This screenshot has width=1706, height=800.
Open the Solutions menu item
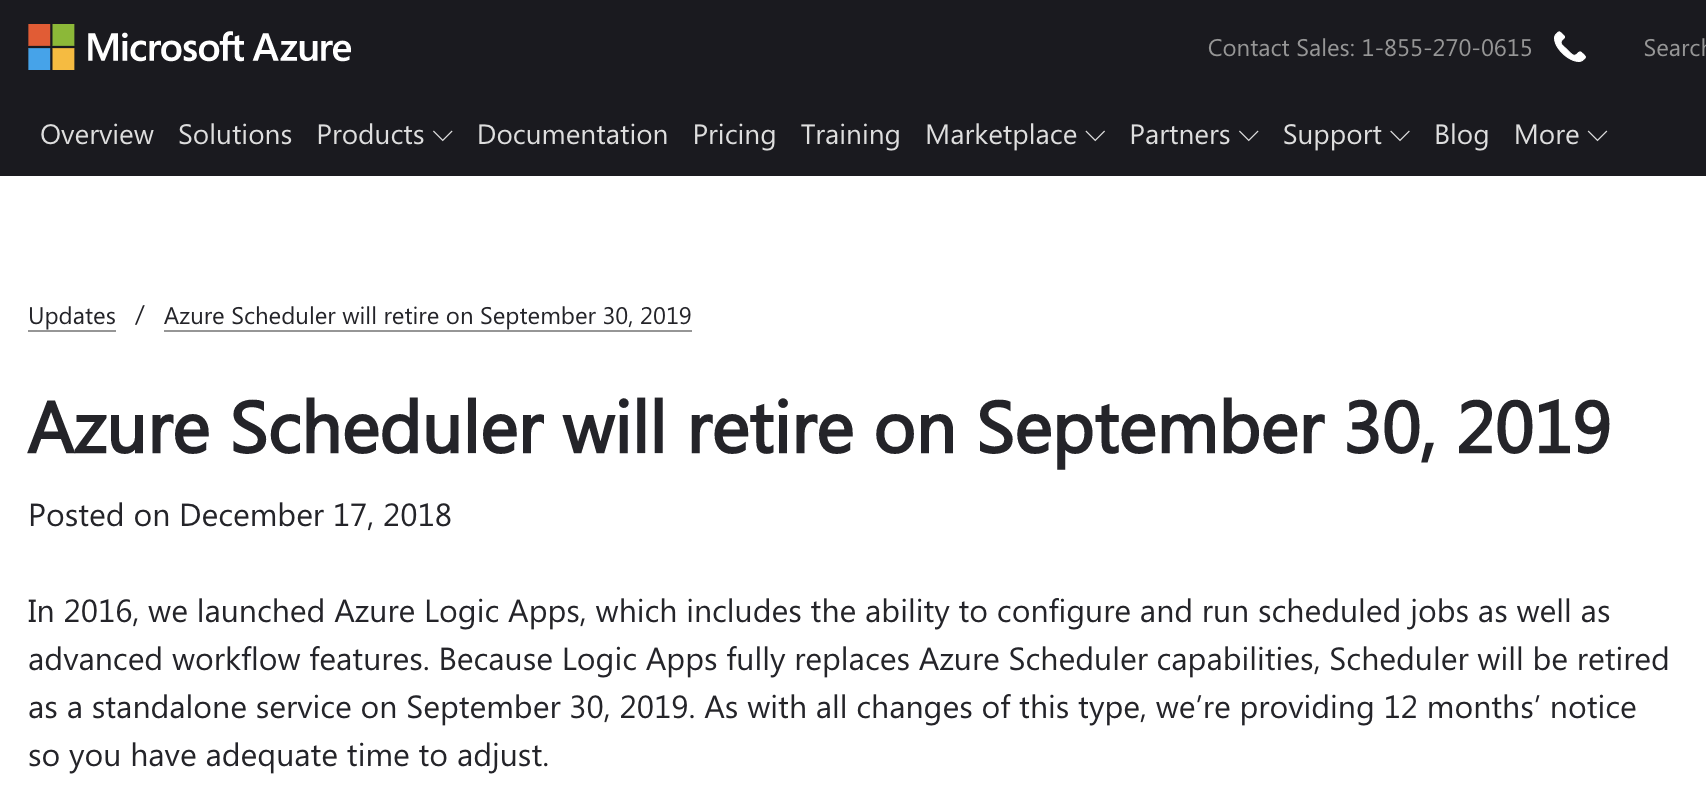[233, 135]
